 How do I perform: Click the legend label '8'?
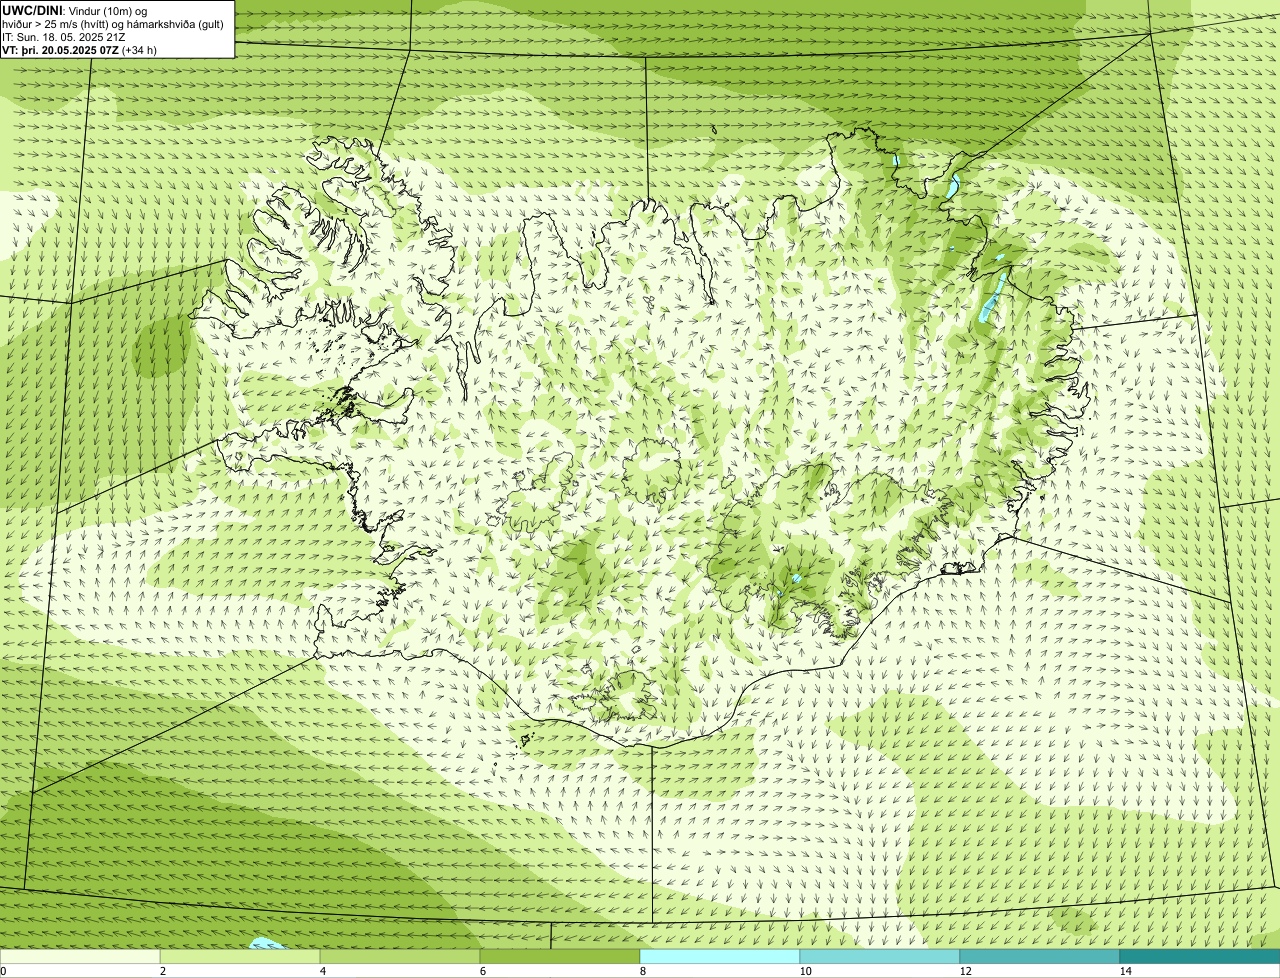point(642,971)
